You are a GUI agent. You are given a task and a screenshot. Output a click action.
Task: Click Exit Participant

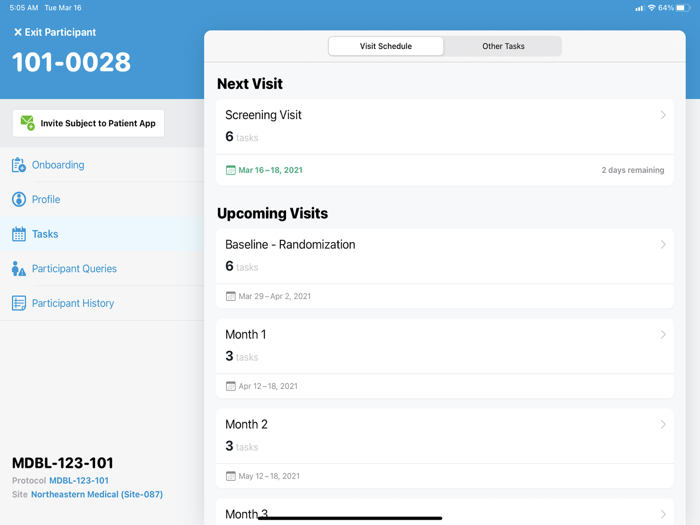[x=55, y=32]
